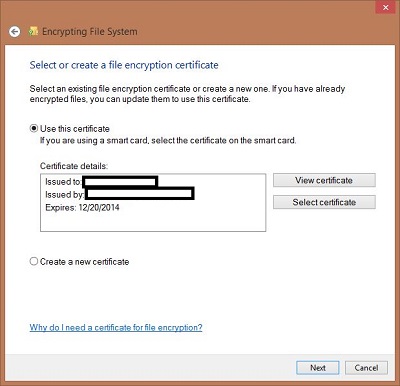This screenshot has height=386, width=400.
Task: Click the Certificate details: label
Action: point(74,166)
